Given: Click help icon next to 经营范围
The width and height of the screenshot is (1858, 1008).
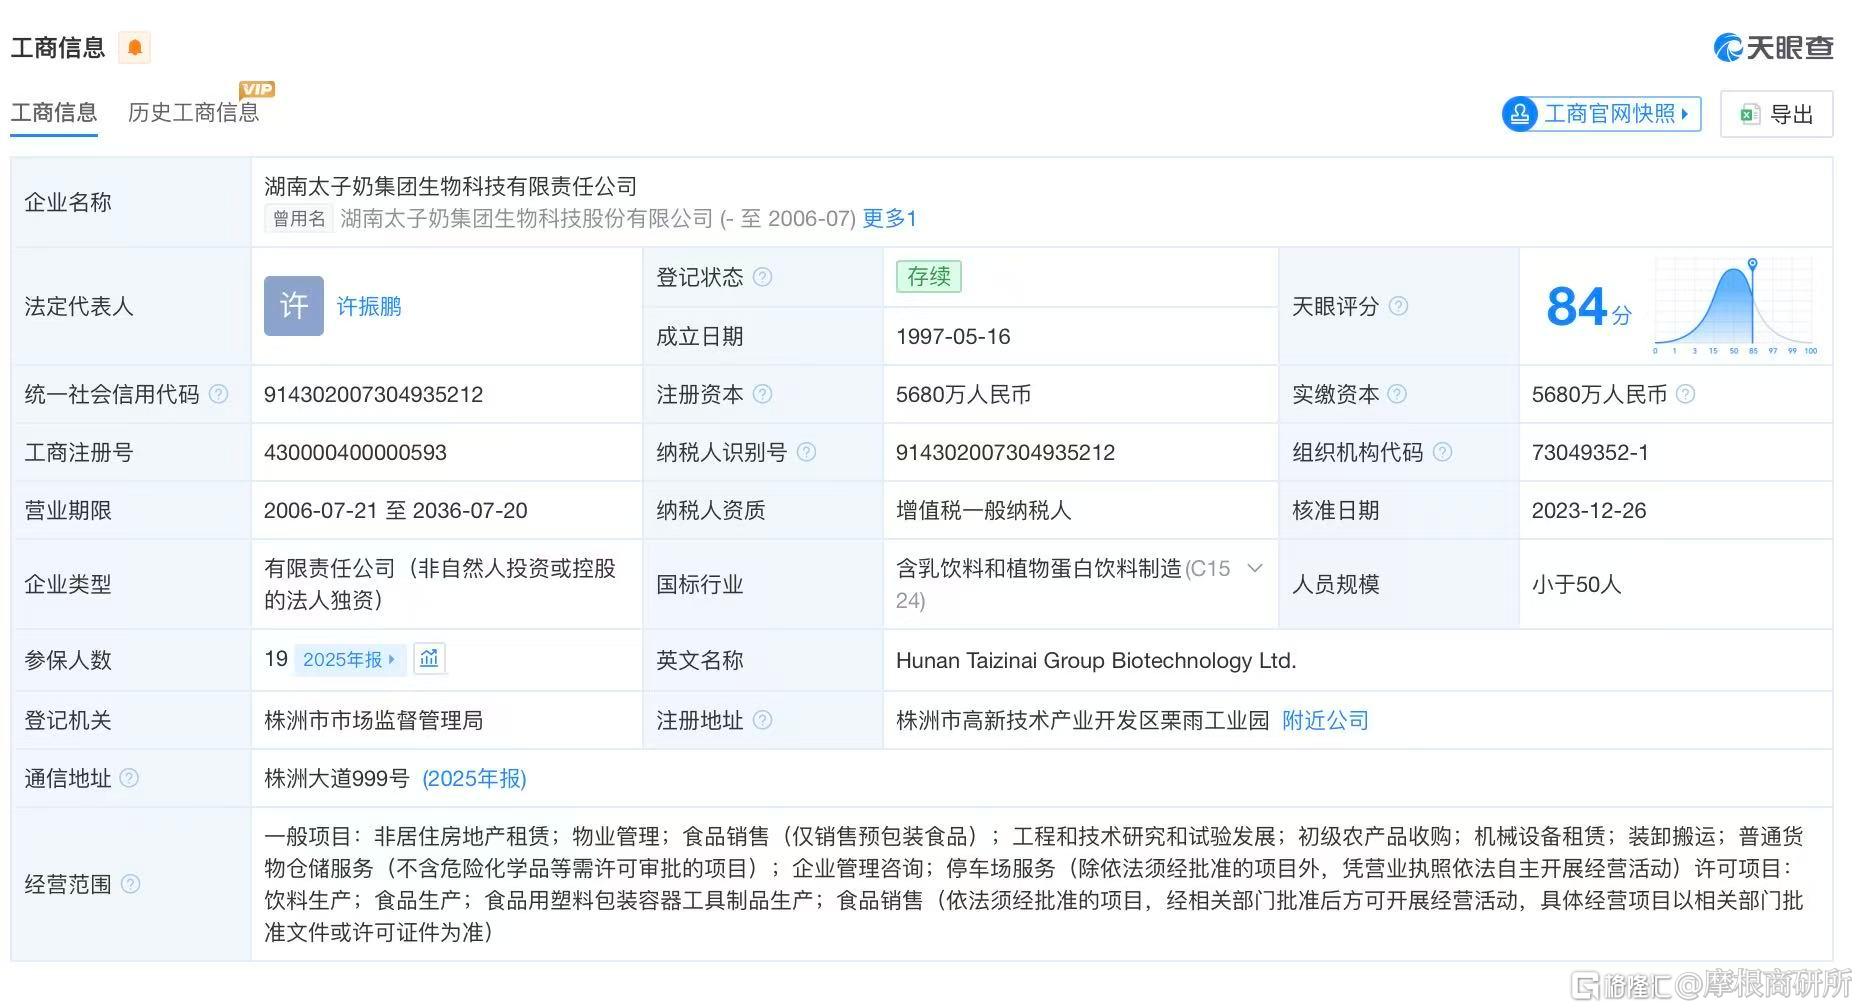Looking at the screenshot, I should pos(130,884).
